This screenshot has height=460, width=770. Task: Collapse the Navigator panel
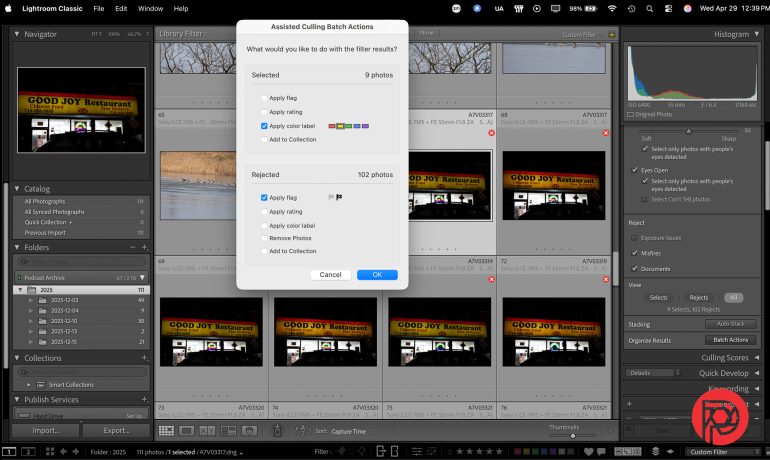coord(17,34)
